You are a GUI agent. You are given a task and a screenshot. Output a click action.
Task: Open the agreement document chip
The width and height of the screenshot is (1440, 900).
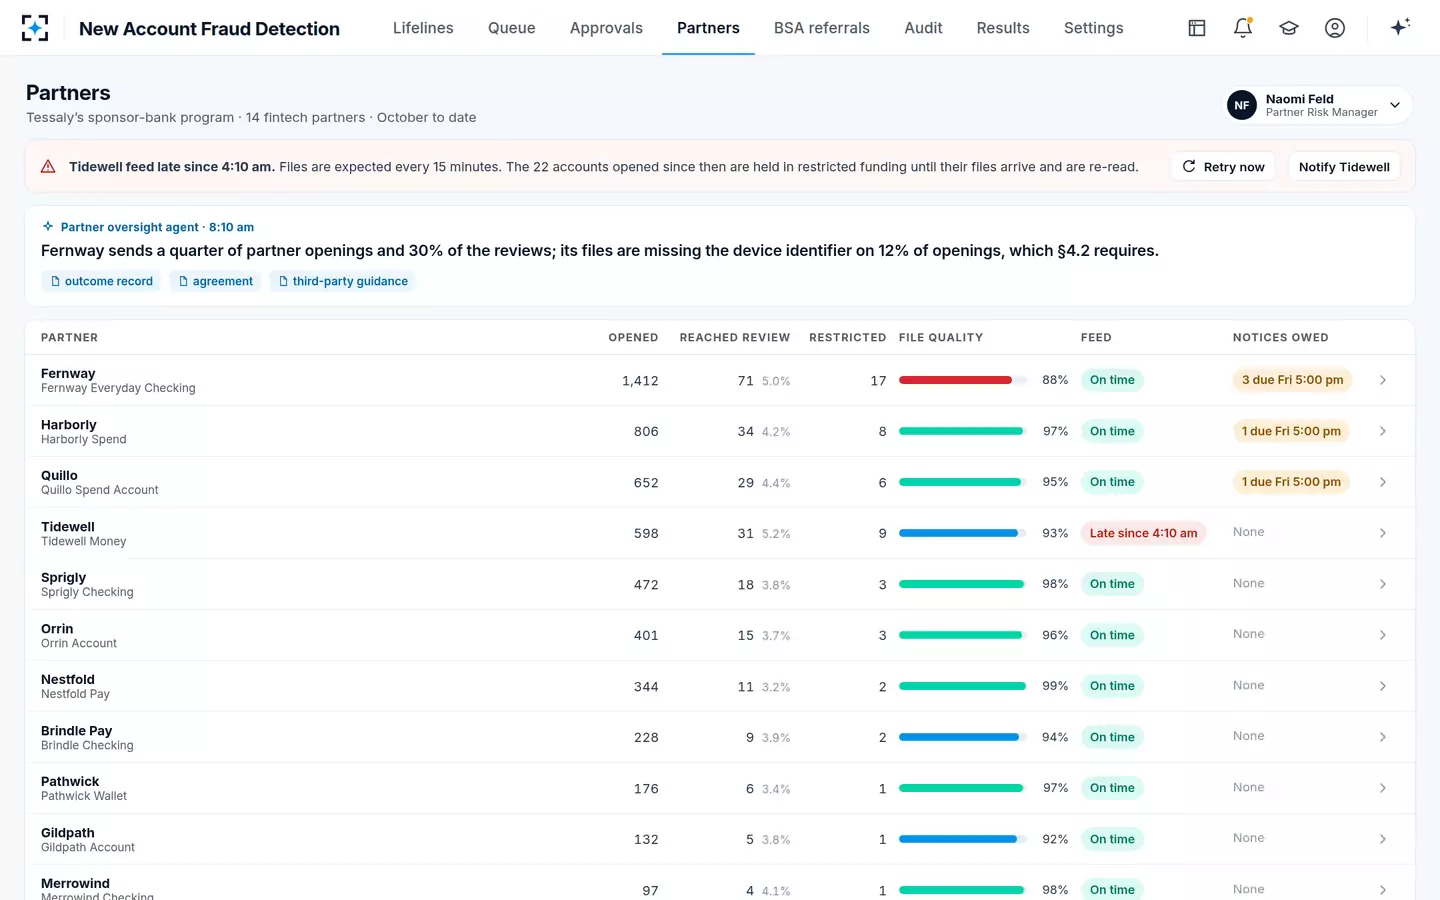pos(215,281)
